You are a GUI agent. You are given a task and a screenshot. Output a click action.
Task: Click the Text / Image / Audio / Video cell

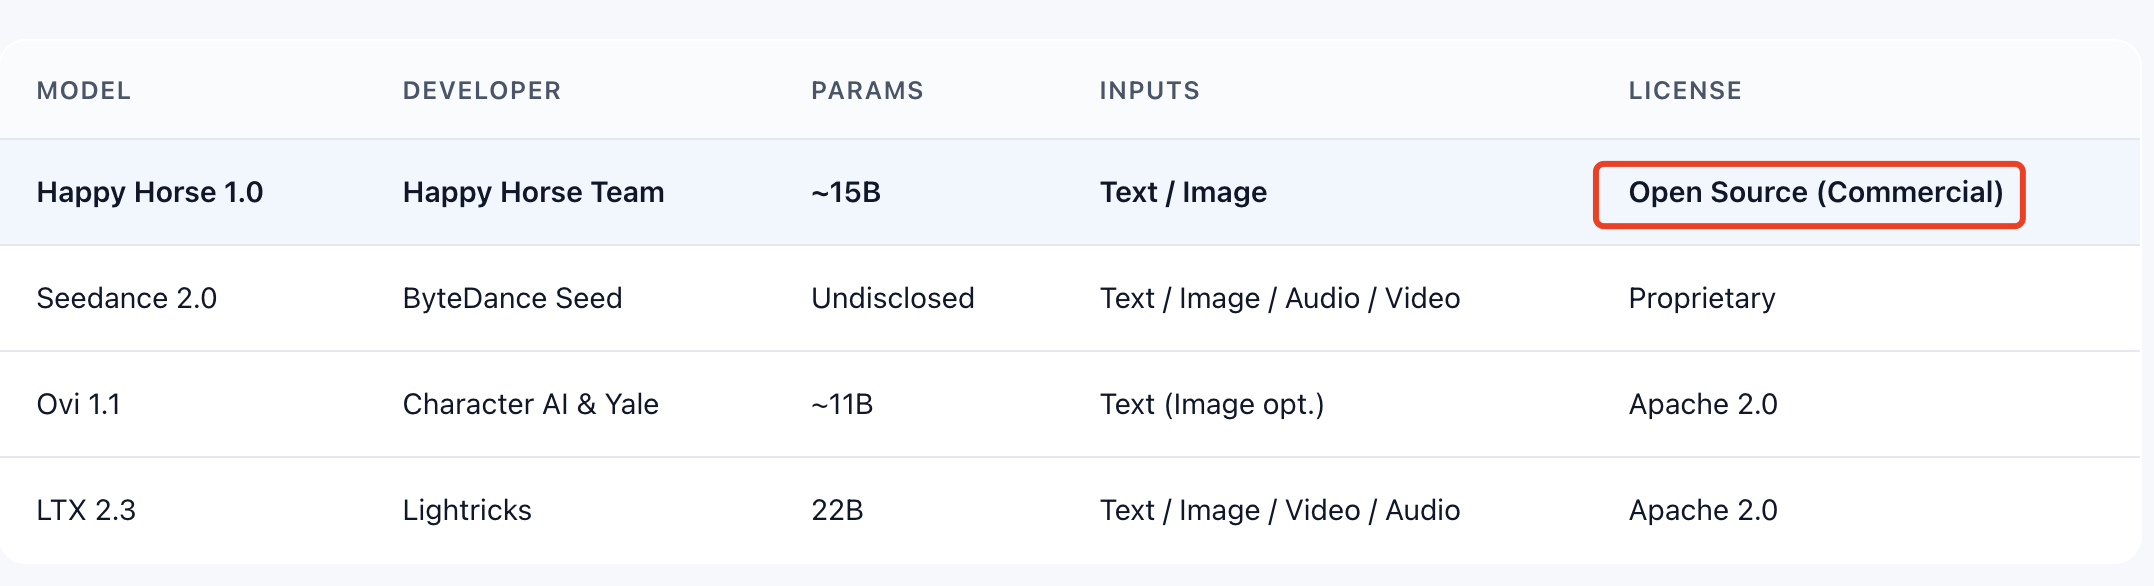pyautogui.click(x=1279, y=298)
